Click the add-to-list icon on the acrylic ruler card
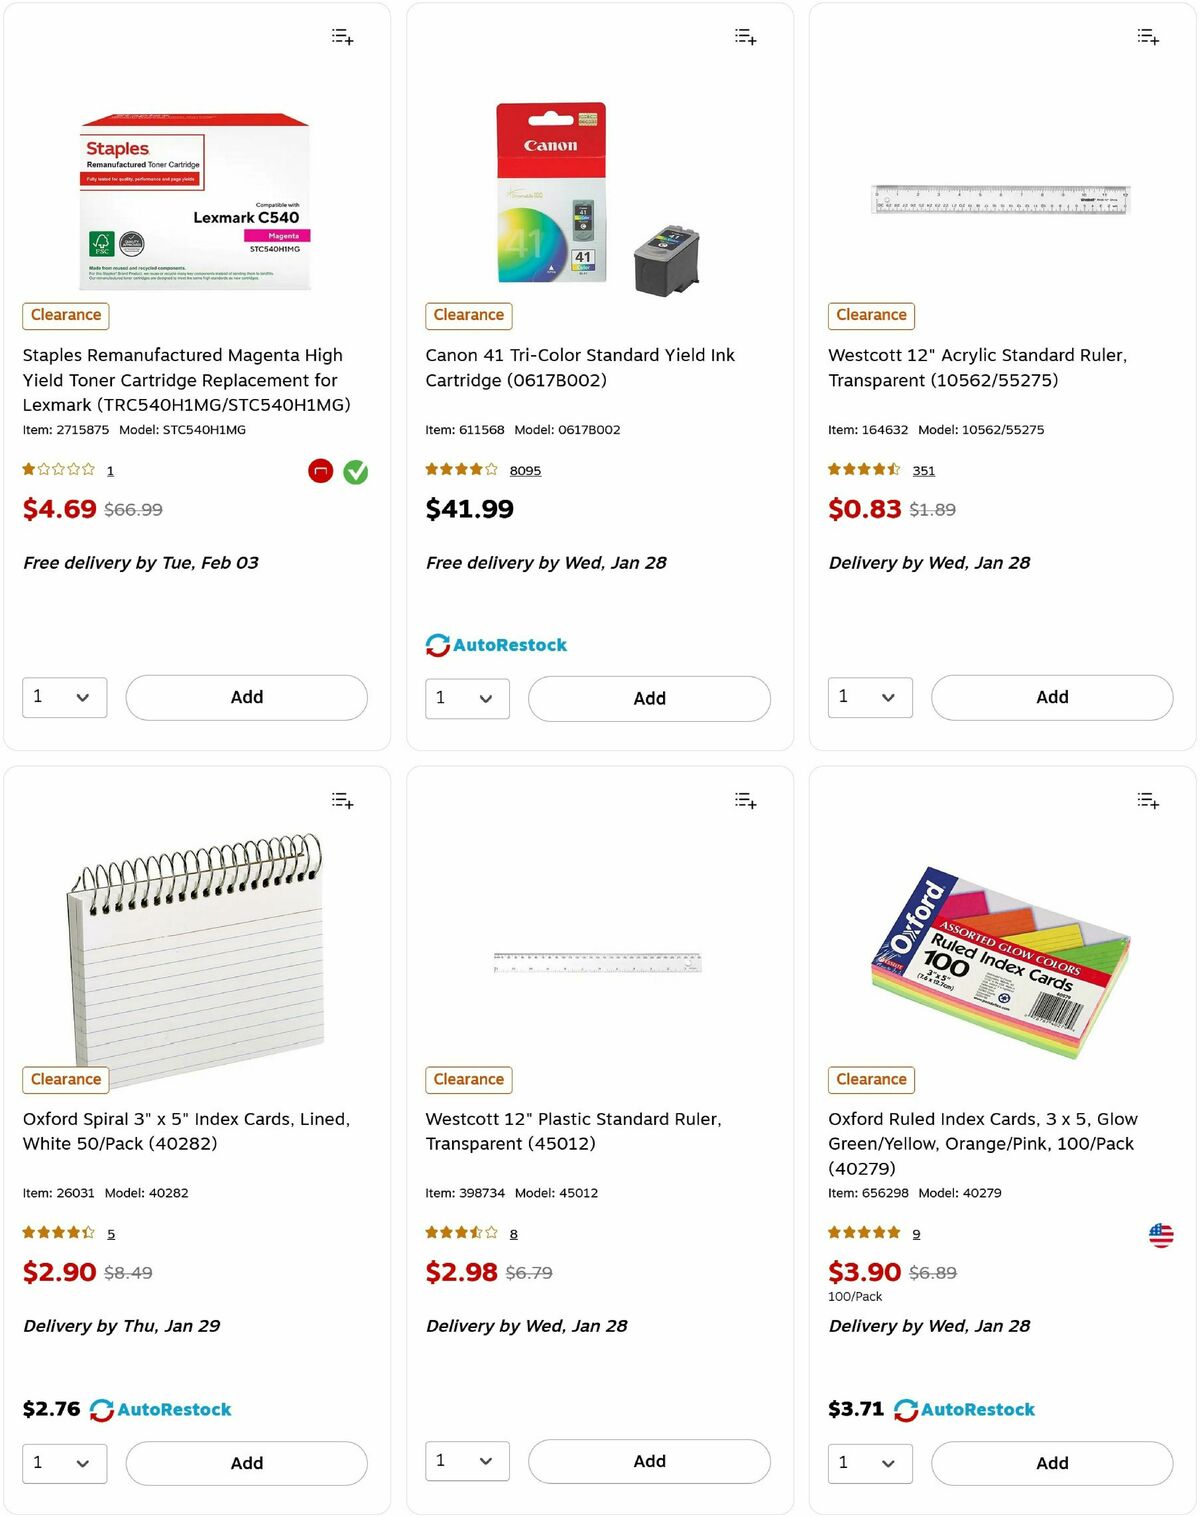Screen dimensions: 1200x1516 click(x=1148, y=36)
